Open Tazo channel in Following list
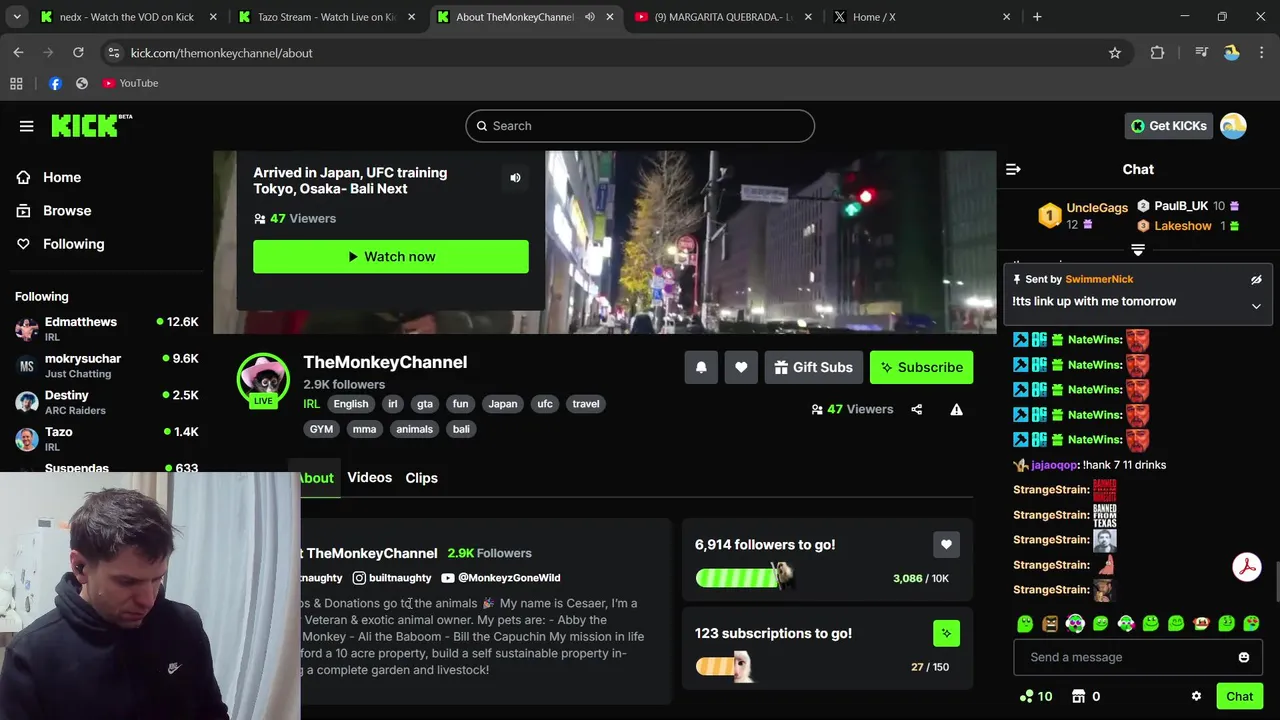 pos(106,438)
